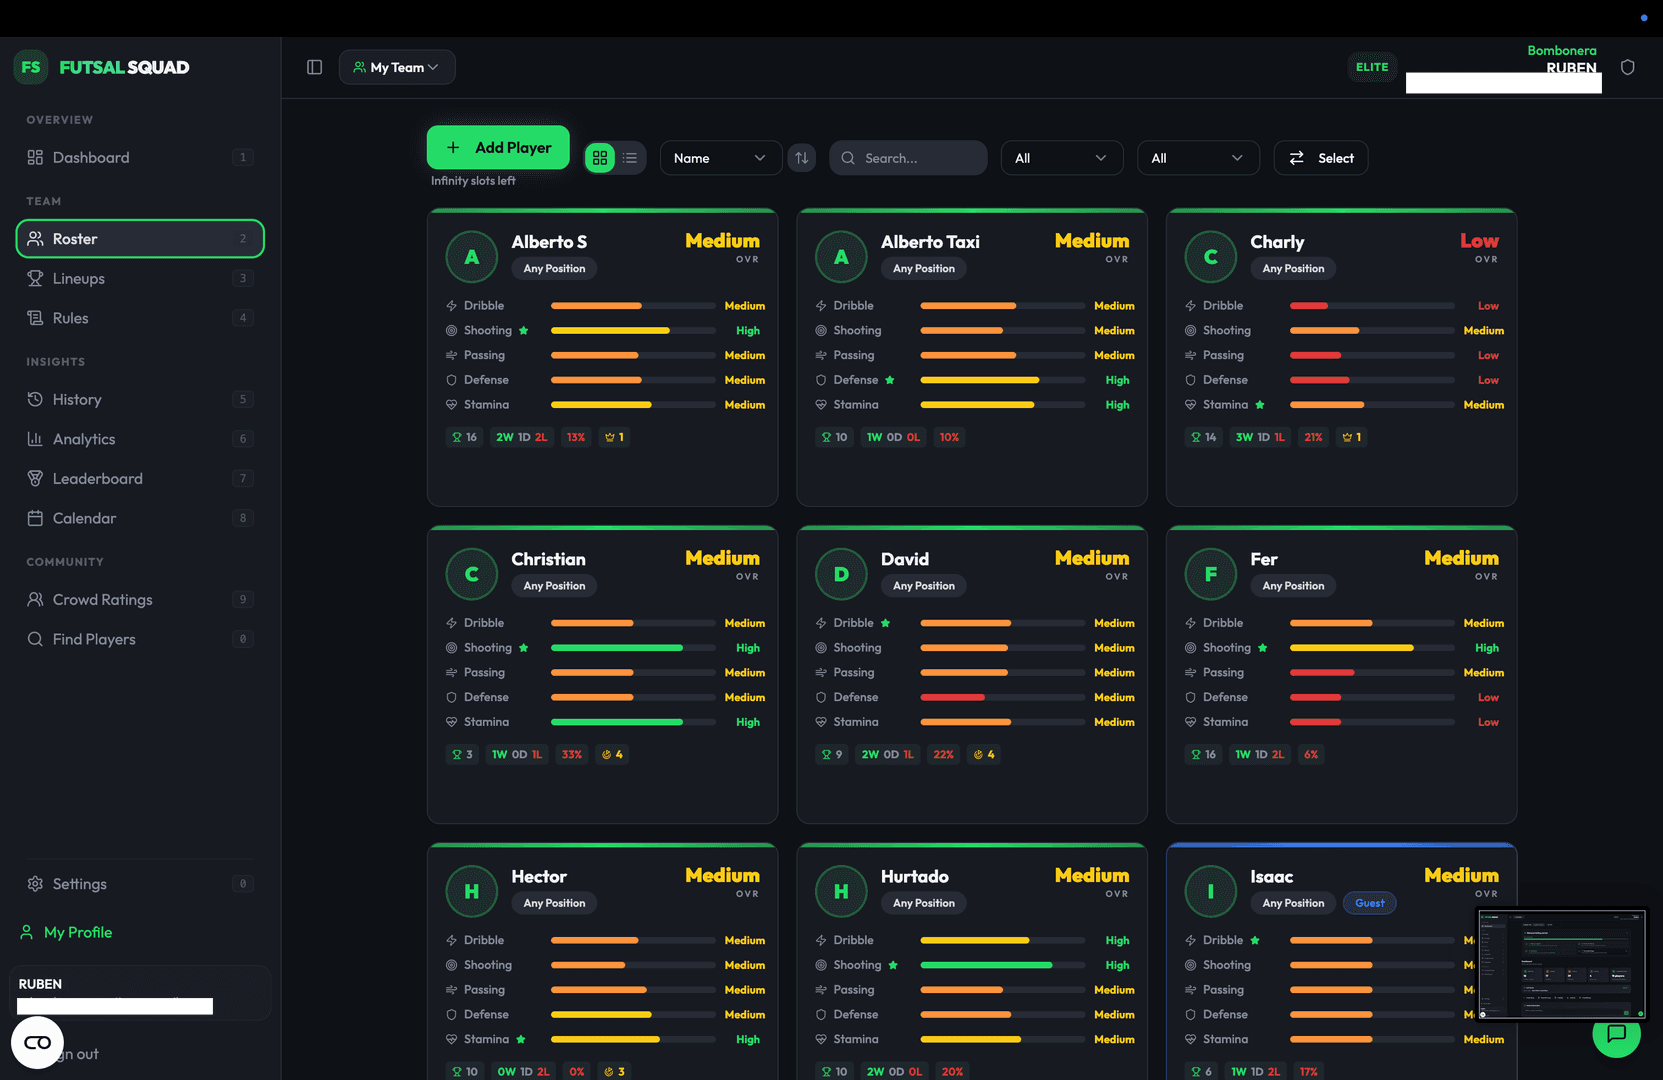Click the FS logo icon
Viewport: 1663px width, 1080px height.
(x=31, y=67)
